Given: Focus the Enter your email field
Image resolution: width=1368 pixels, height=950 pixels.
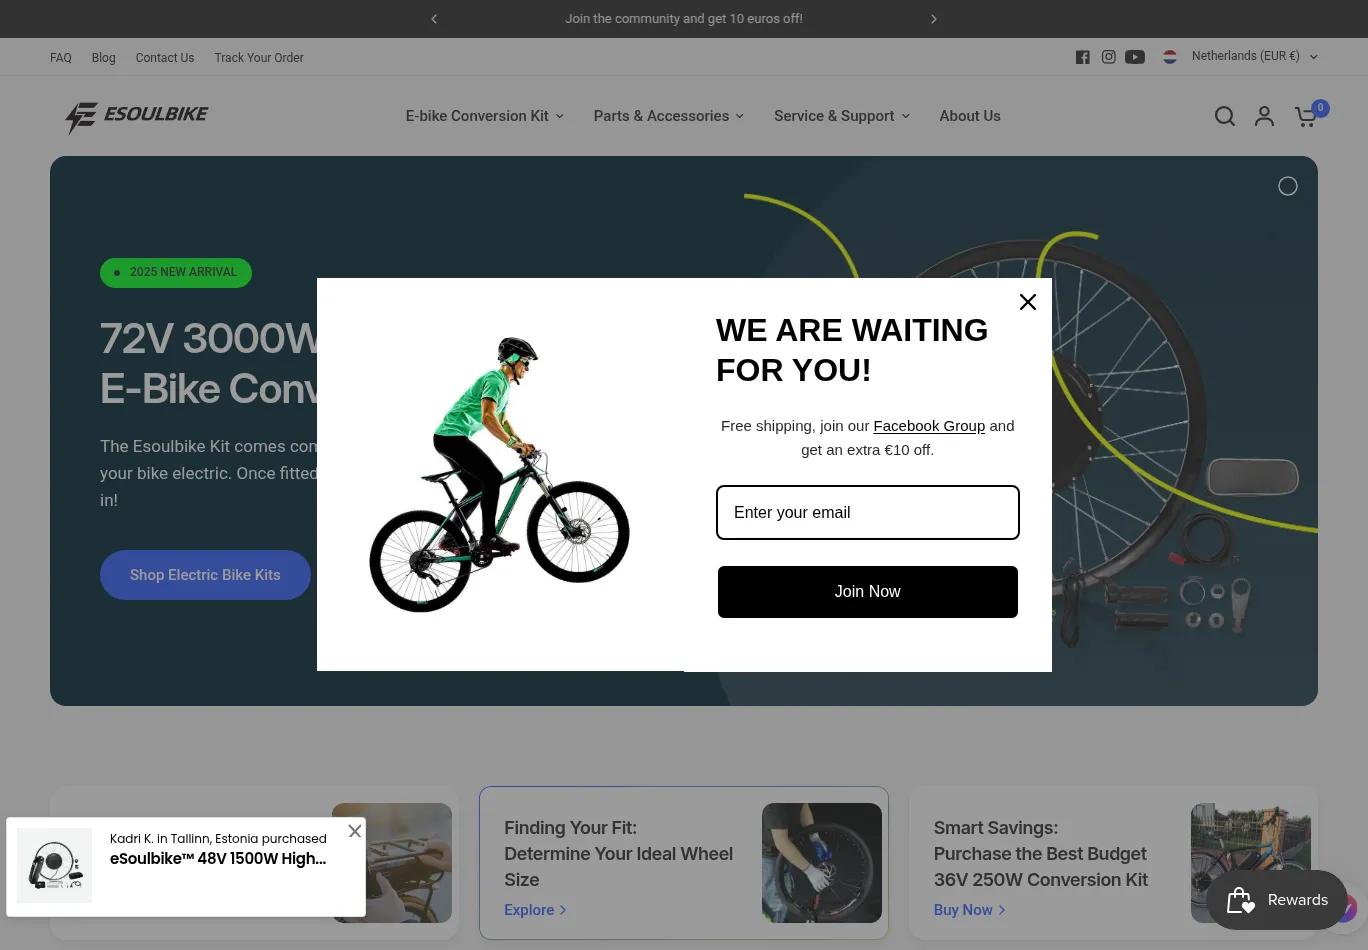Looking at the screenshot, I should pyautogui.click(x=868, y=512).
